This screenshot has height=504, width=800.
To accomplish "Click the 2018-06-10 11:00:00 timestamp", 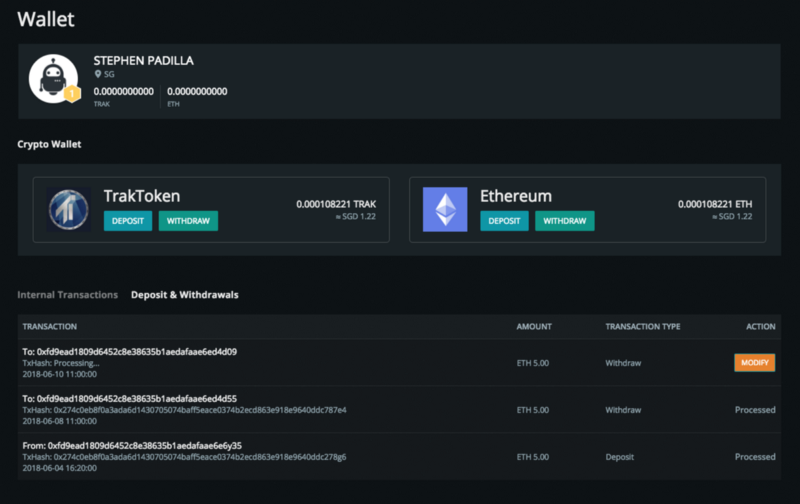I will point(60,374).
